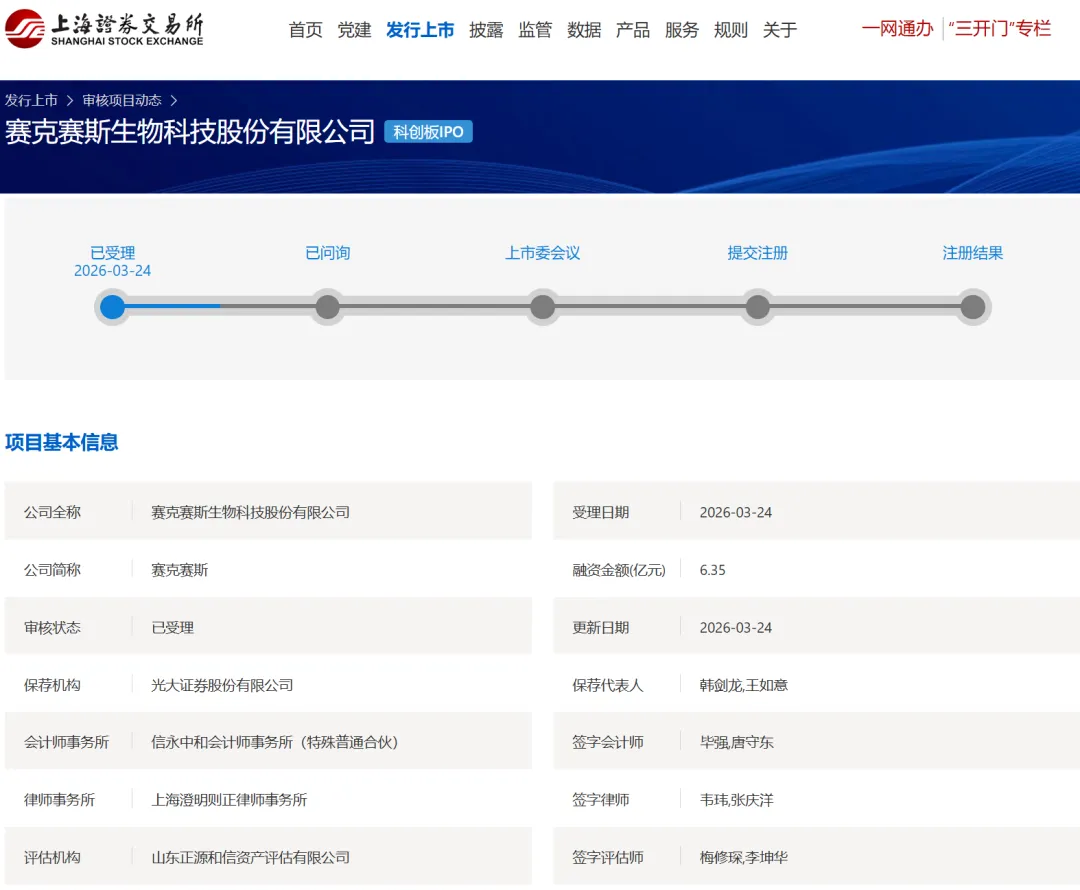The height and width of the screenshot is (890, 1080).
Task: Select the 上市委会议 stage label
Action: [543, 253]
